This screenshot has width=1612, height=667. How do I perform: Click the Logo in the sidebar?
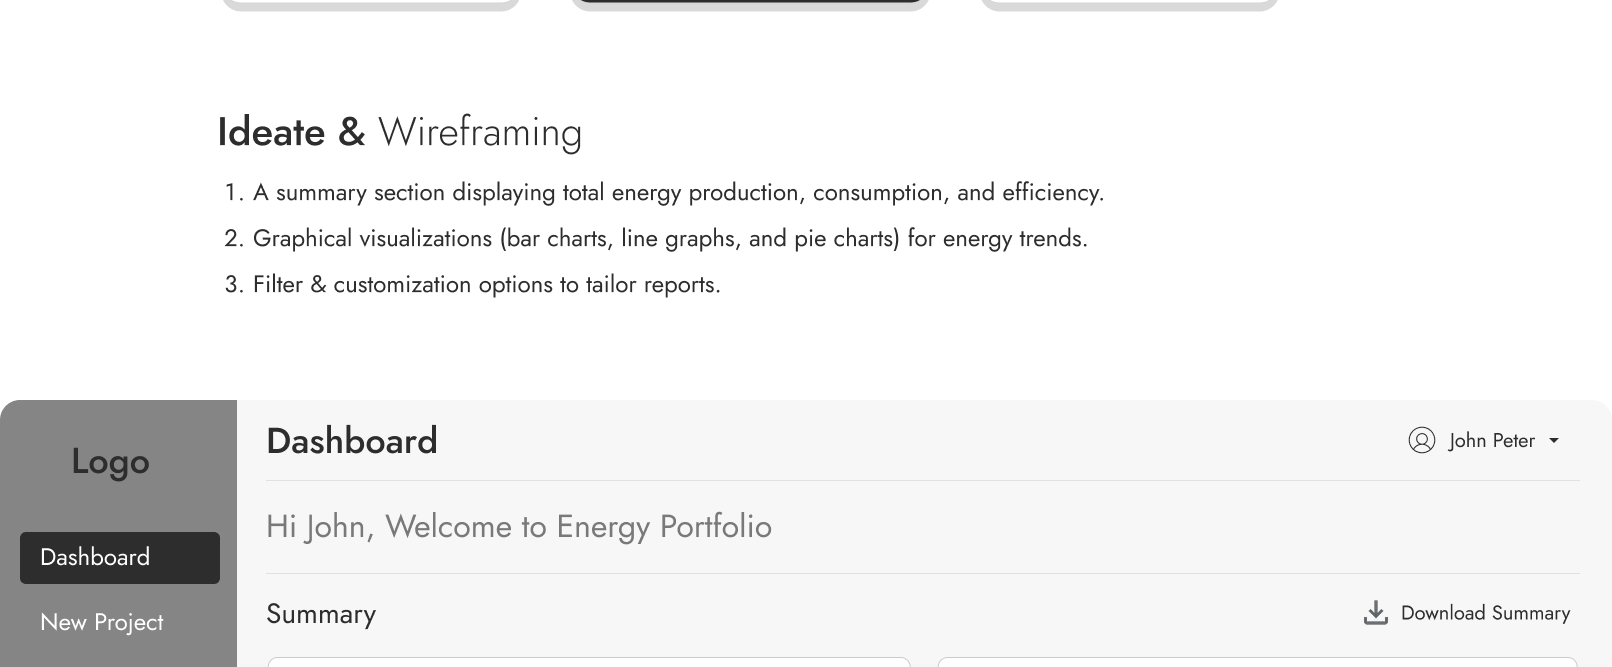click(110, 461)
